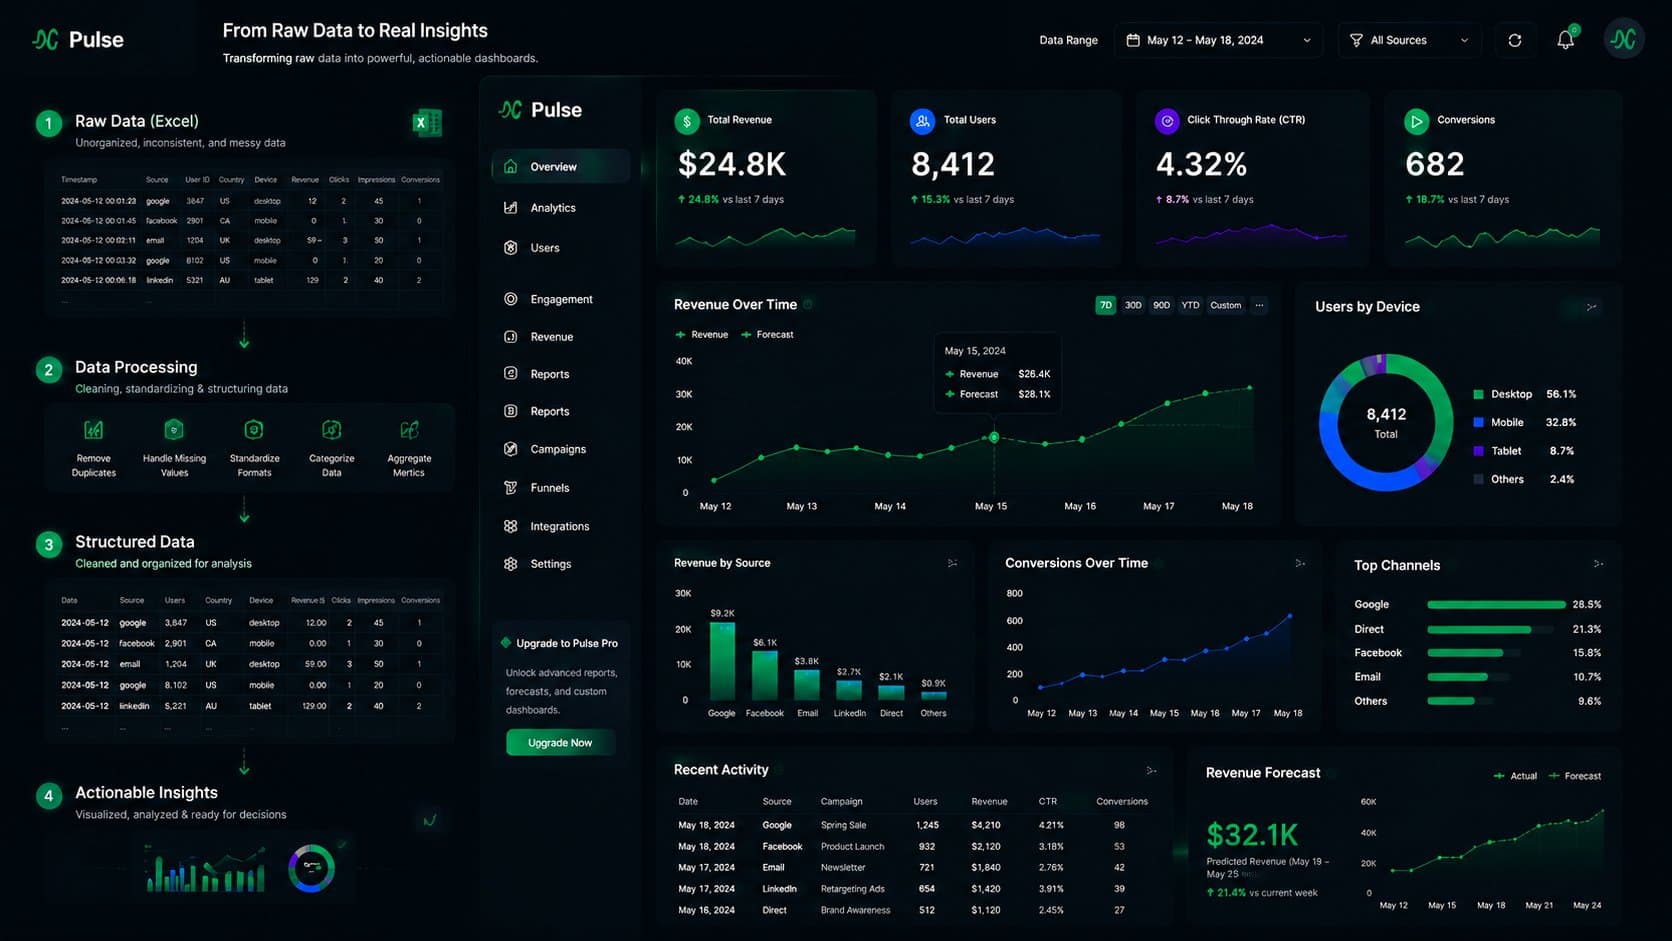Select the 30D time range

[x=1133, y=305]
